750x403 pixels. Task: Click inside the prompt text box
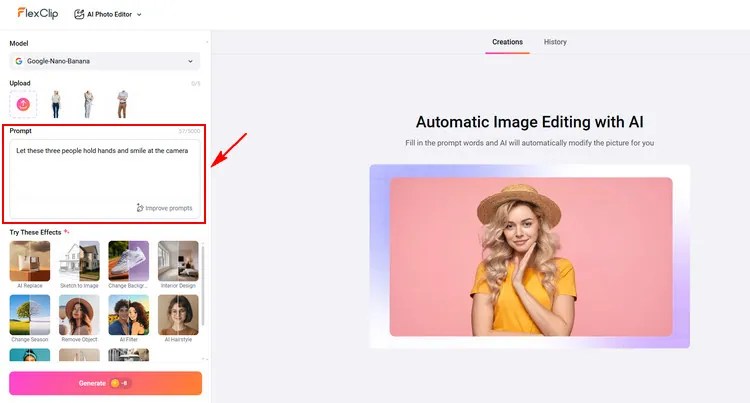105,179
